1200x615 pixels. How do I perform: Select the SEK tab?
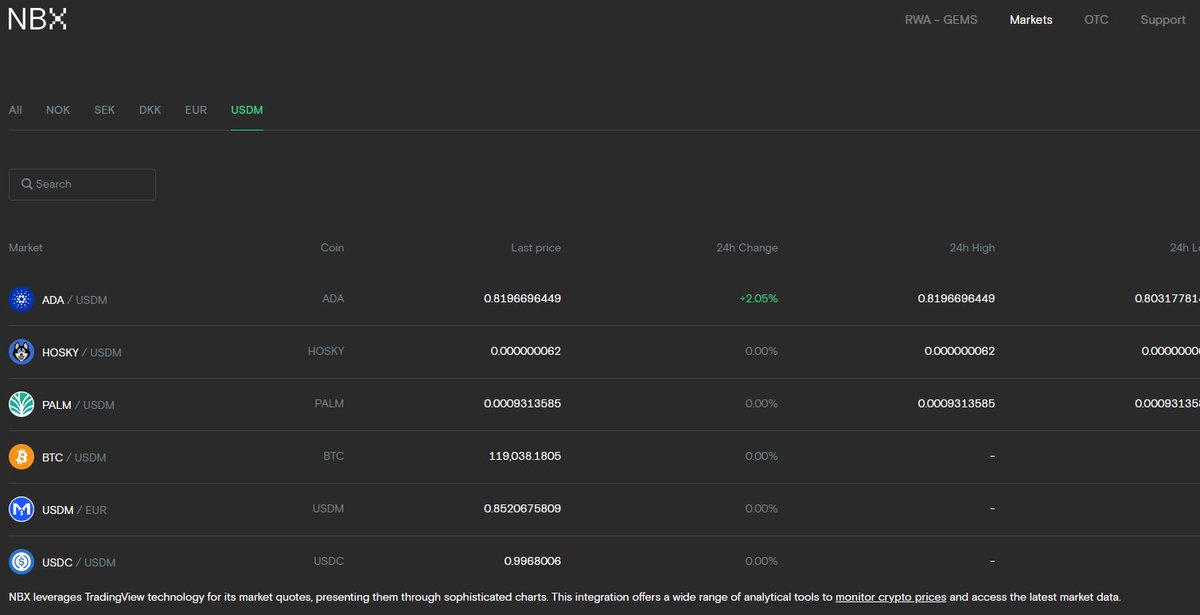(105, 110)
